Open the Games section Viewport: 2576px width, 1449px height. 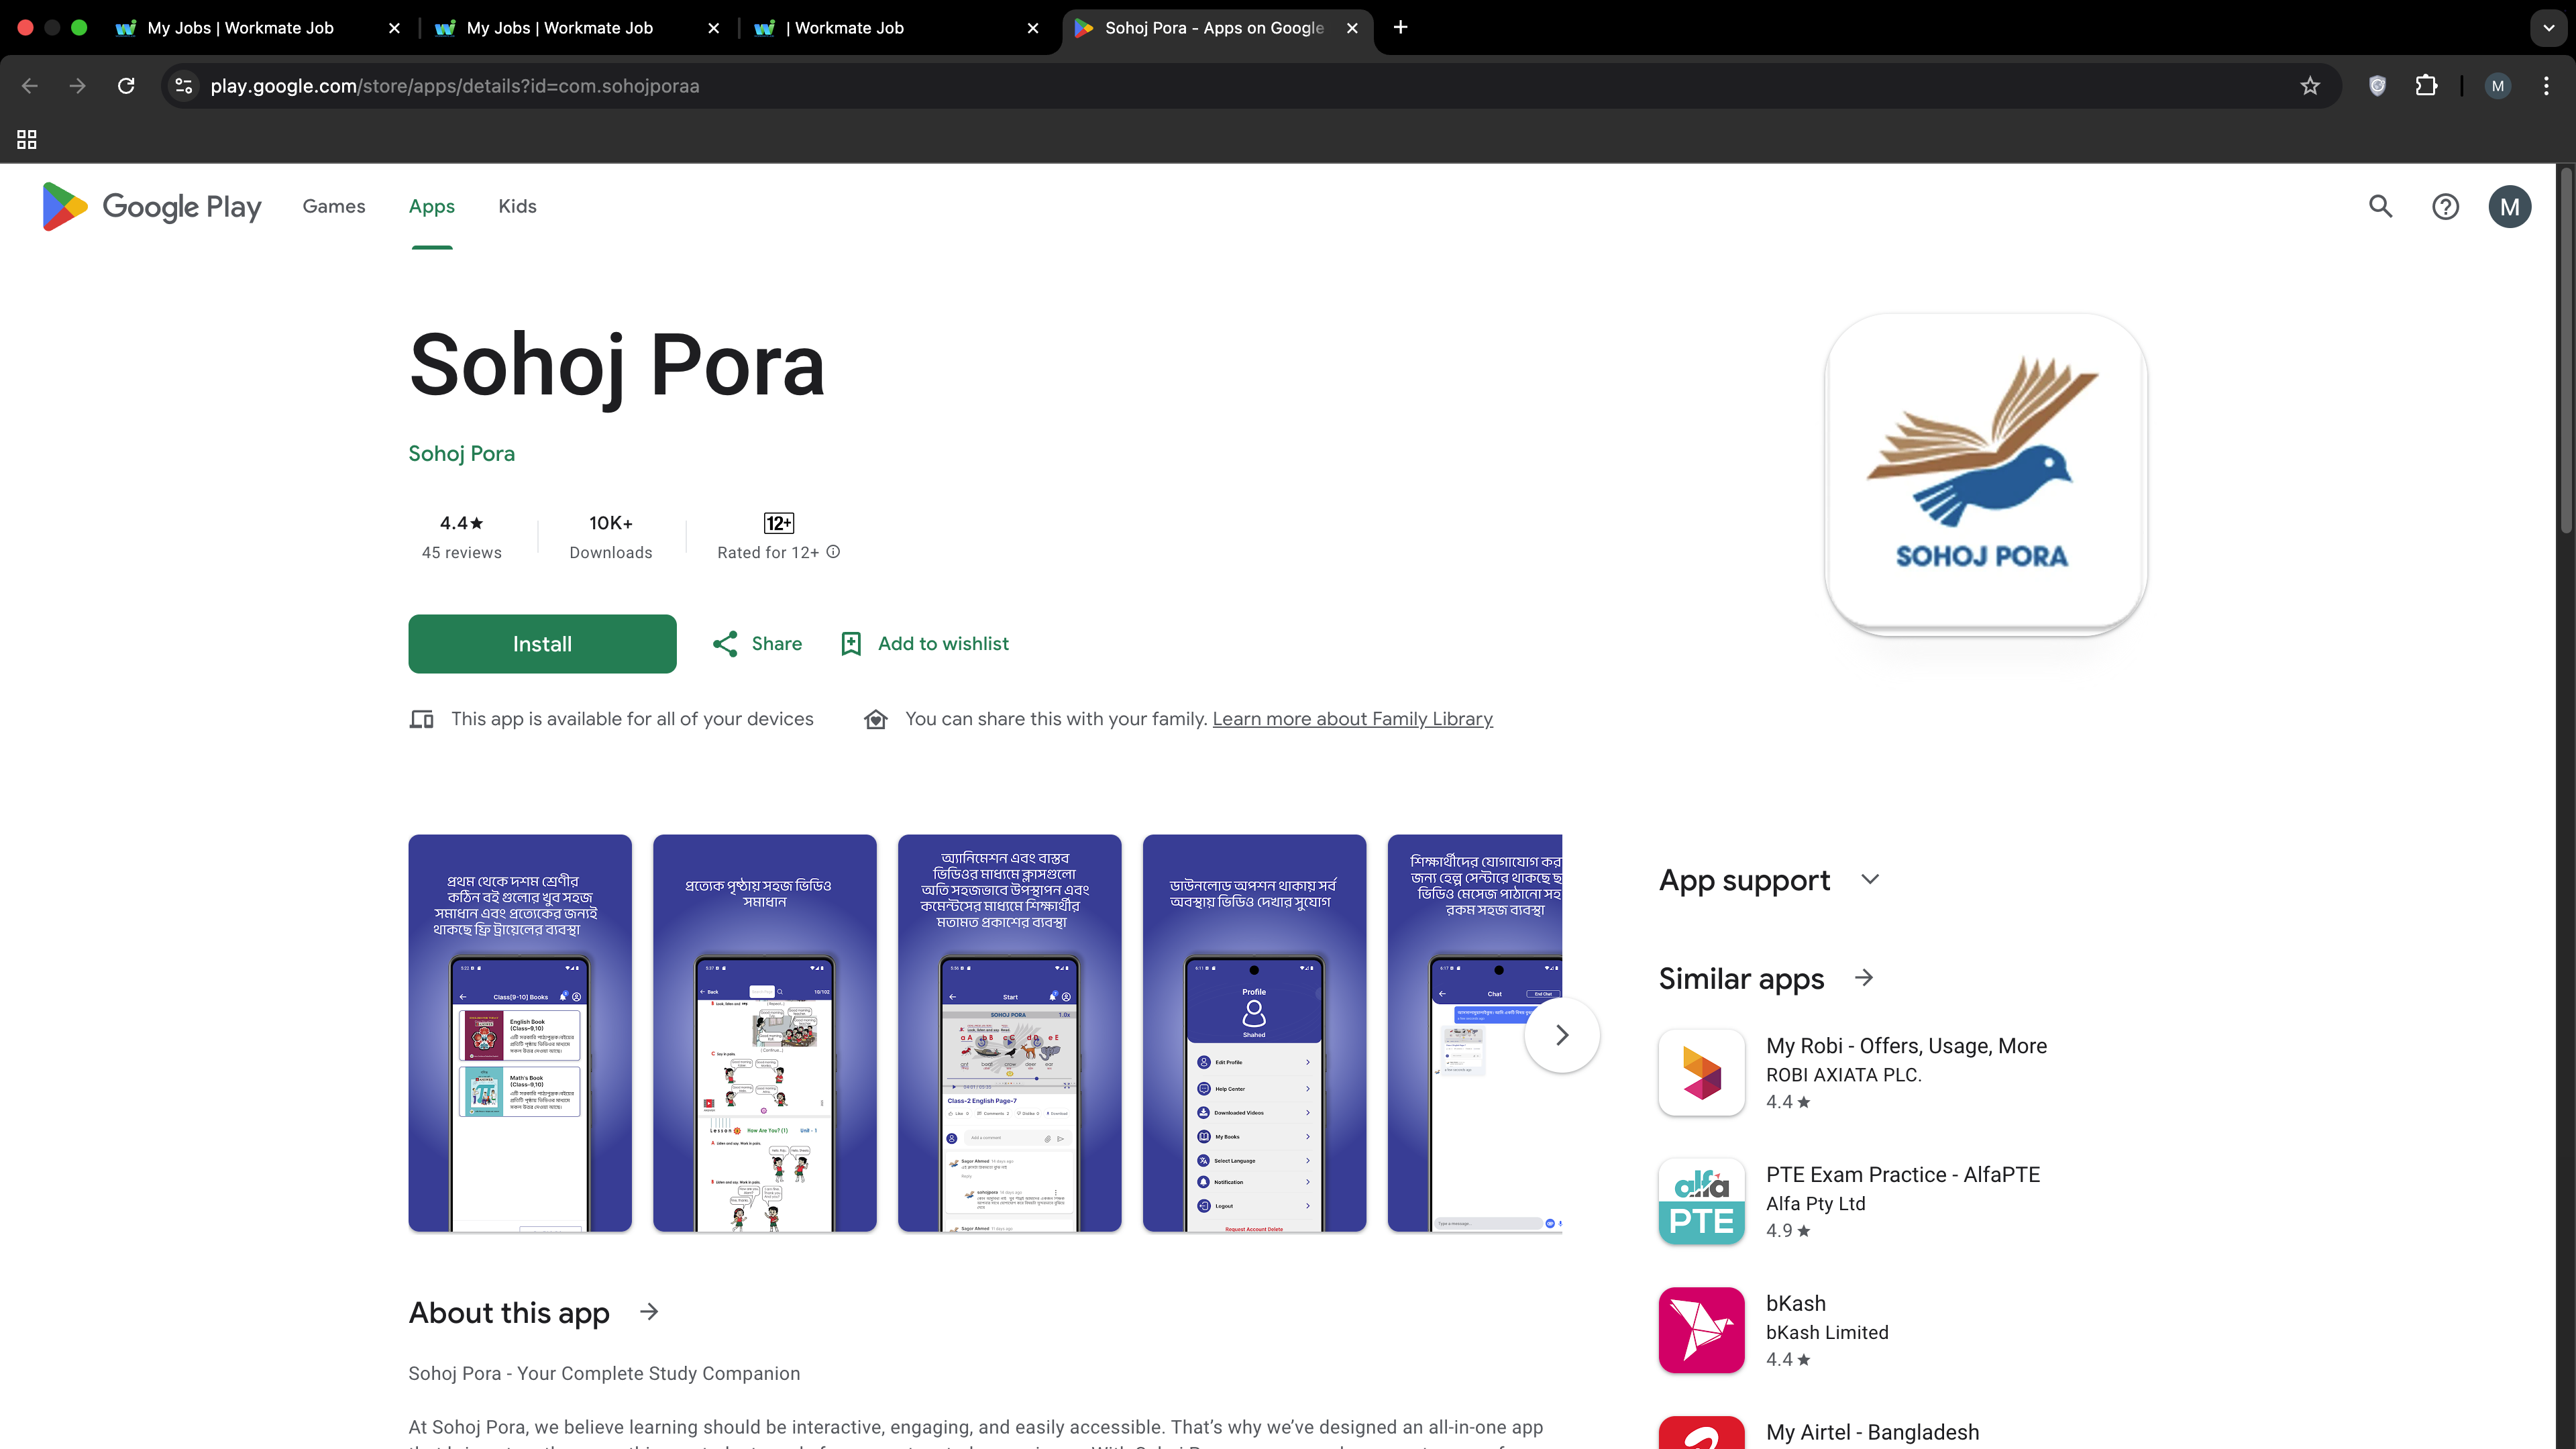tap(334, 206)
